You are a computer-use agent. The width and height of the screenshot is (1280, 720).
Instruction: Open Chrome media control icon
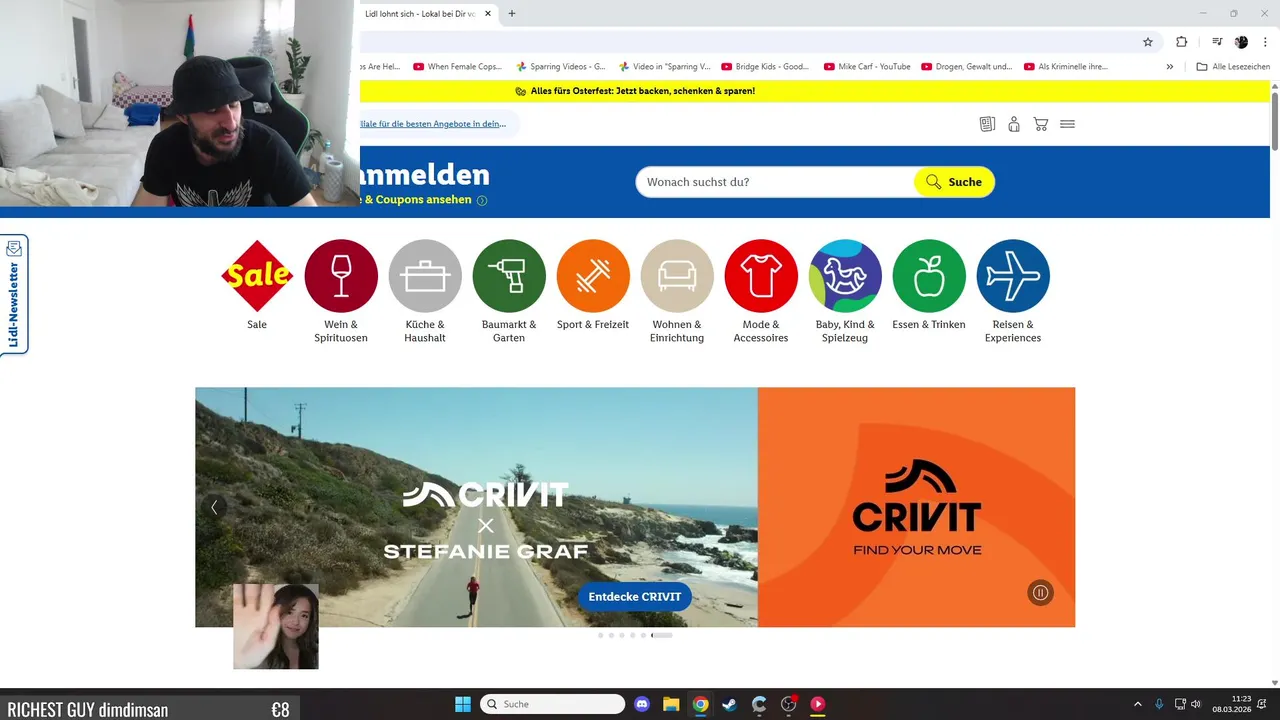[1217, 42]
